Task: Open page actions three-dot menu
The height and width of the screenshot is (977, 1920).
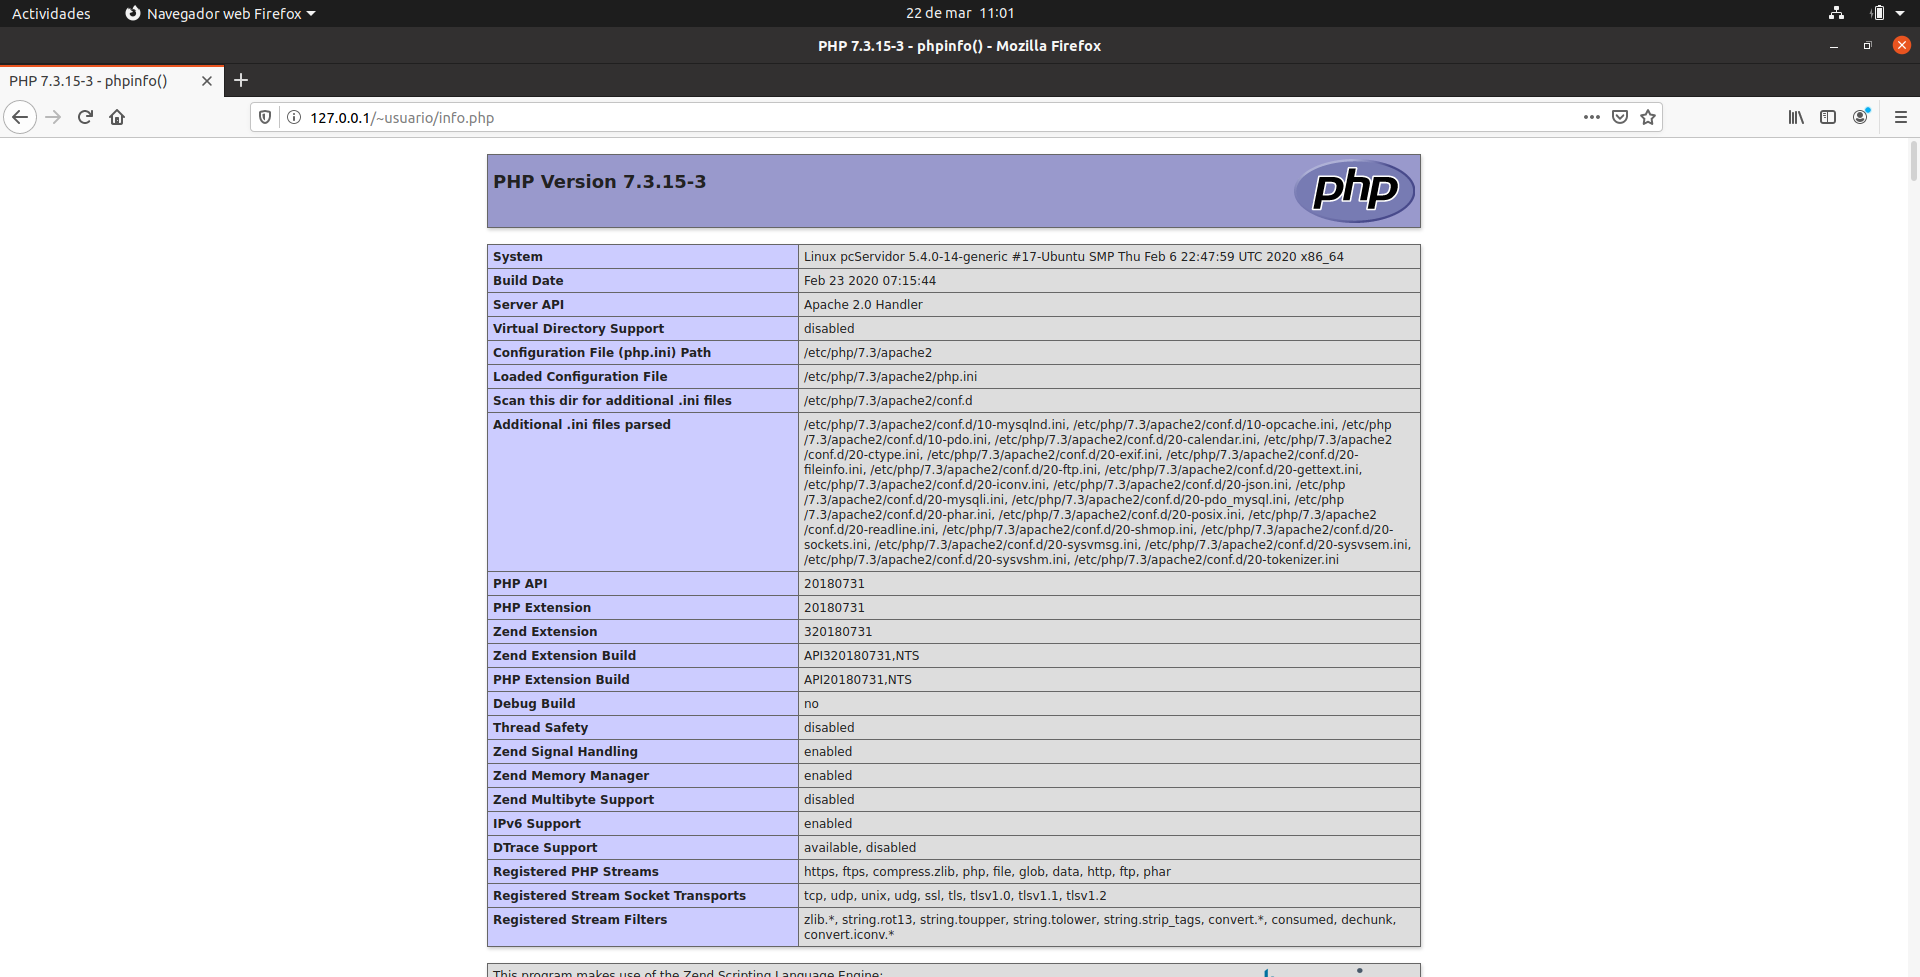Action: pyautogui.click(x=1591, y=117)
